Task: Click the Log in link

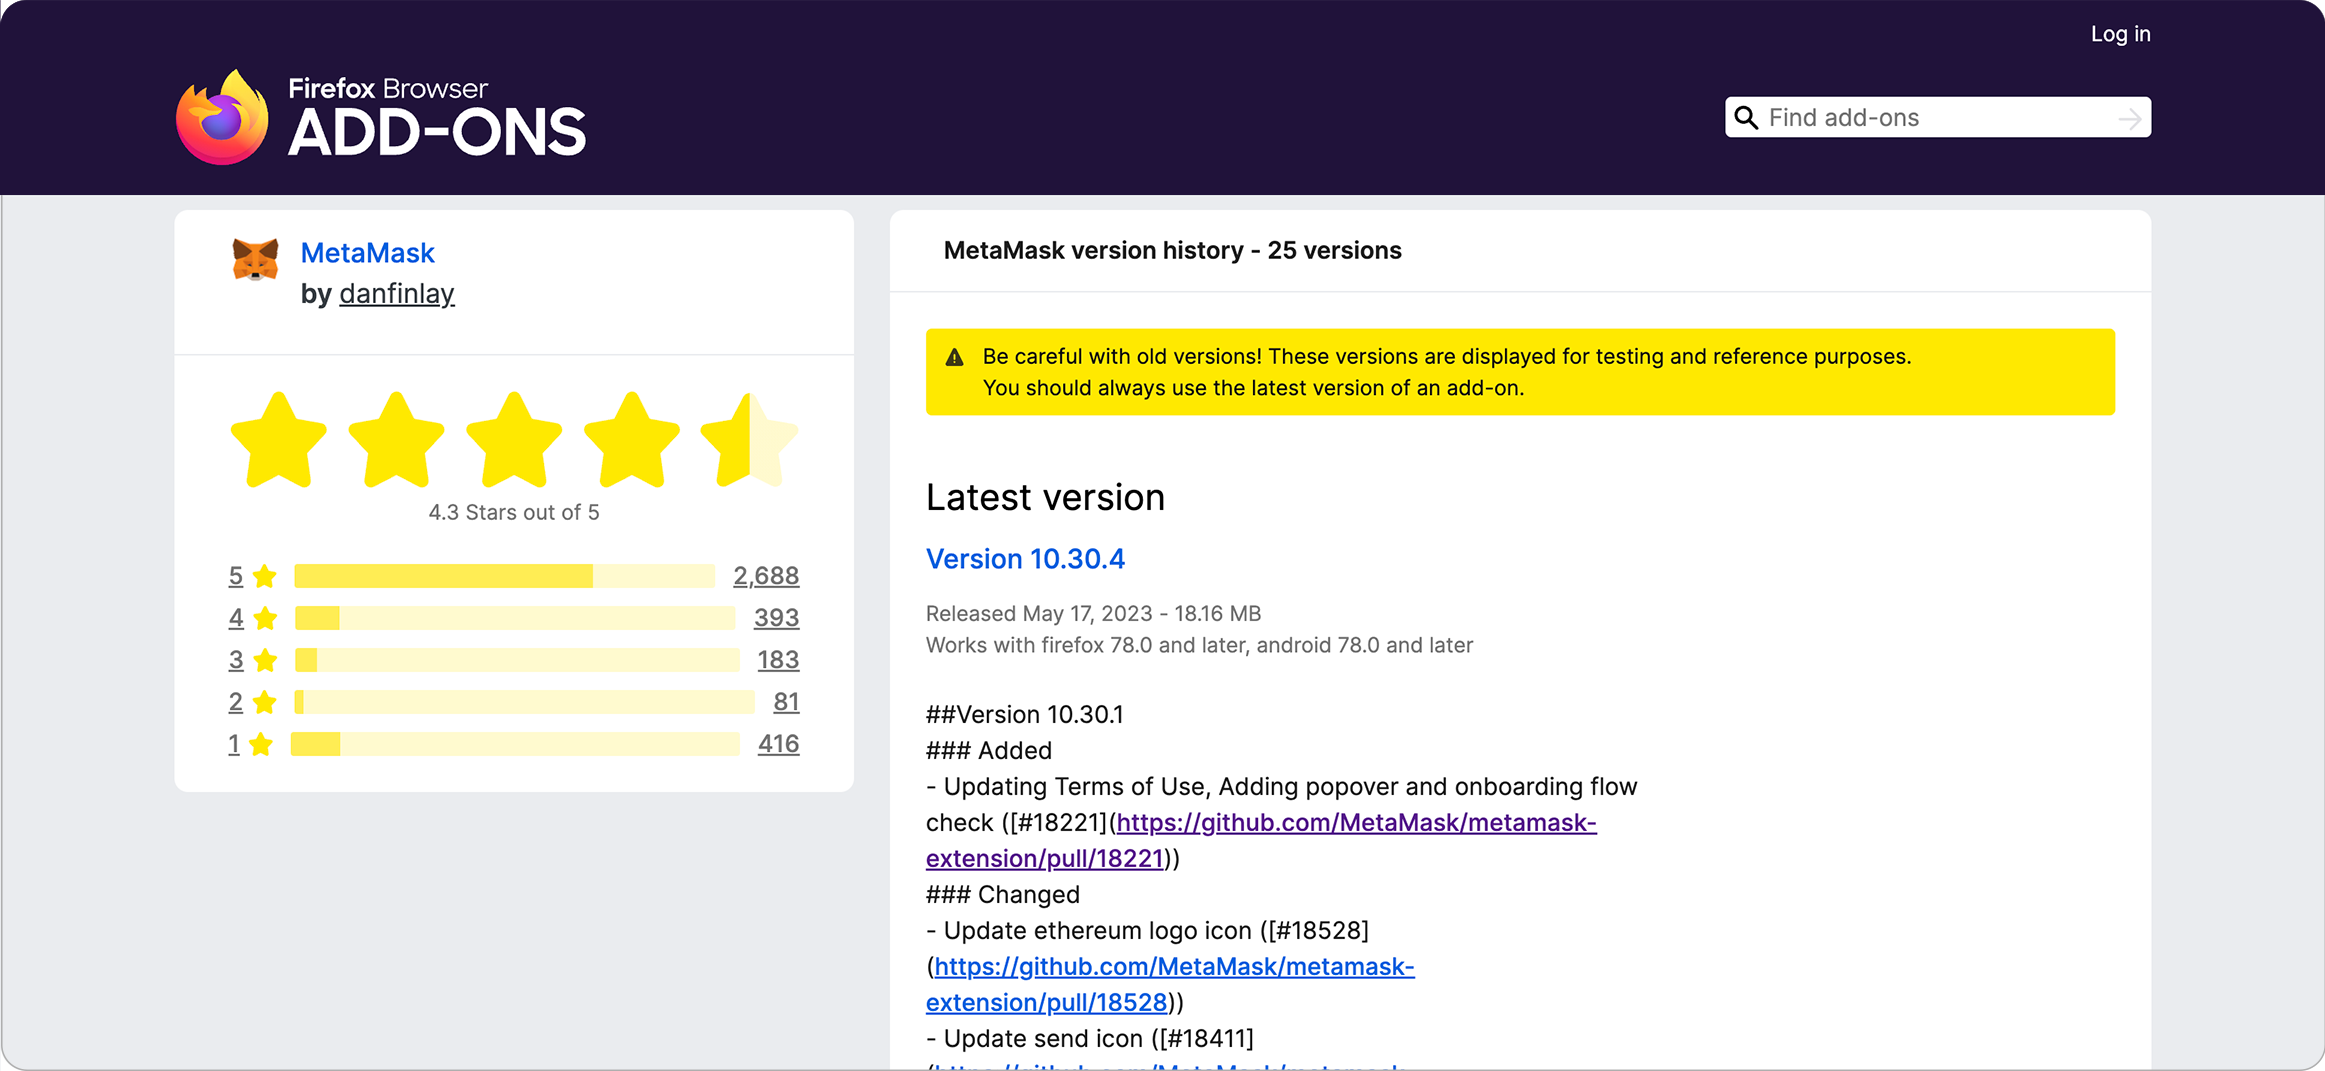Action: (x=2120, y=34)
